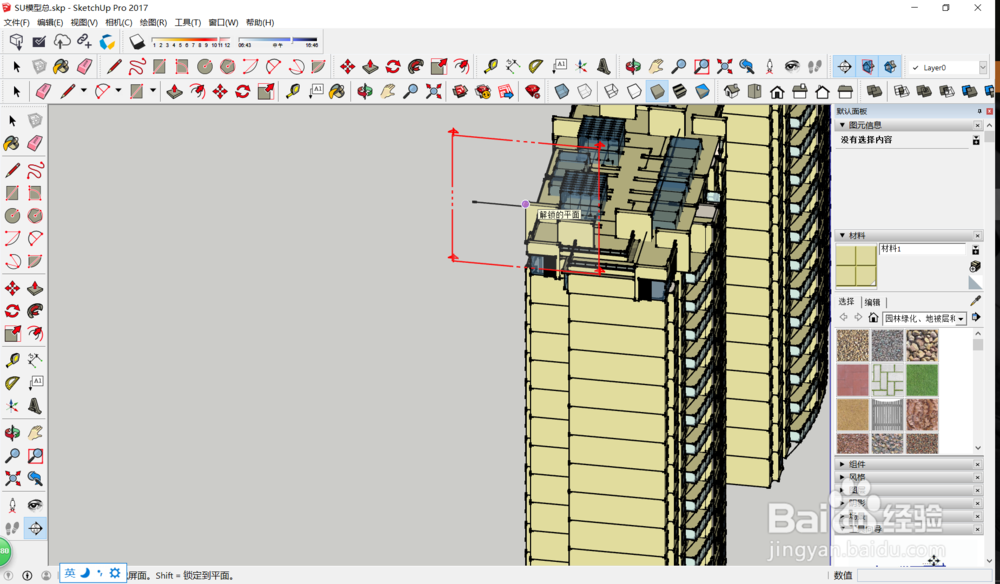Open the 编辑(E) menu

point(50,22)
